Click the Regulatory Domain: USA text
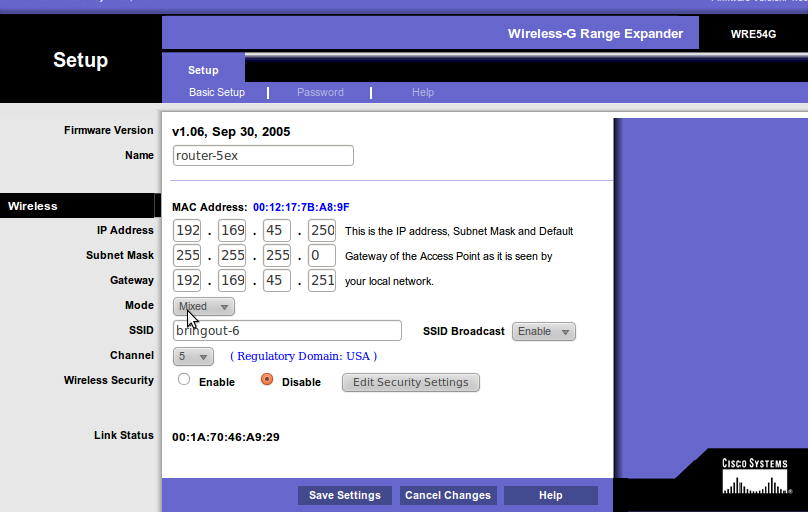Screen dimensions: 810x516 (303, 356)
